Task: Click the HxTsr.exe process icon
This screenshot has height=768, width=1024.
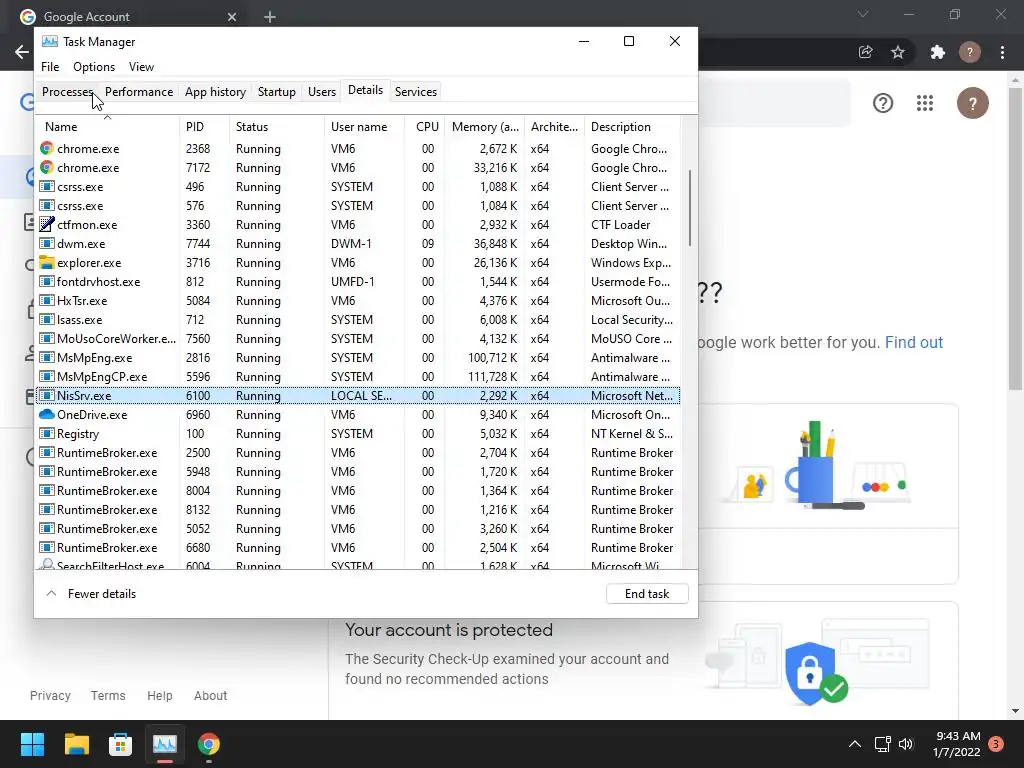Action: point(46,300)
